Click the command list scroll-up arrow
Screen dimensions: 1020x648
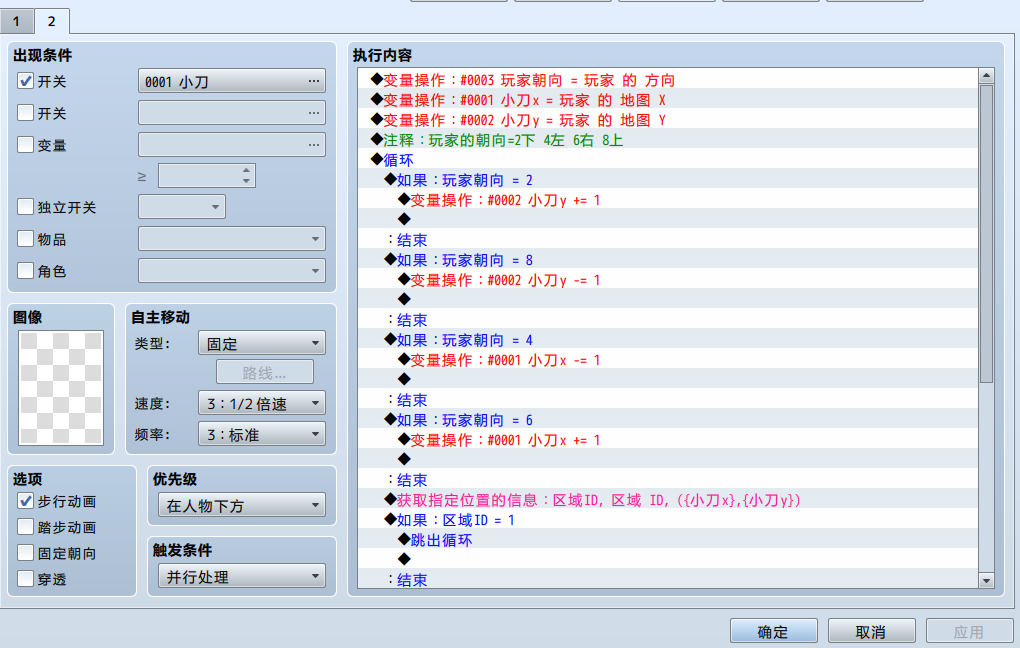986,76
